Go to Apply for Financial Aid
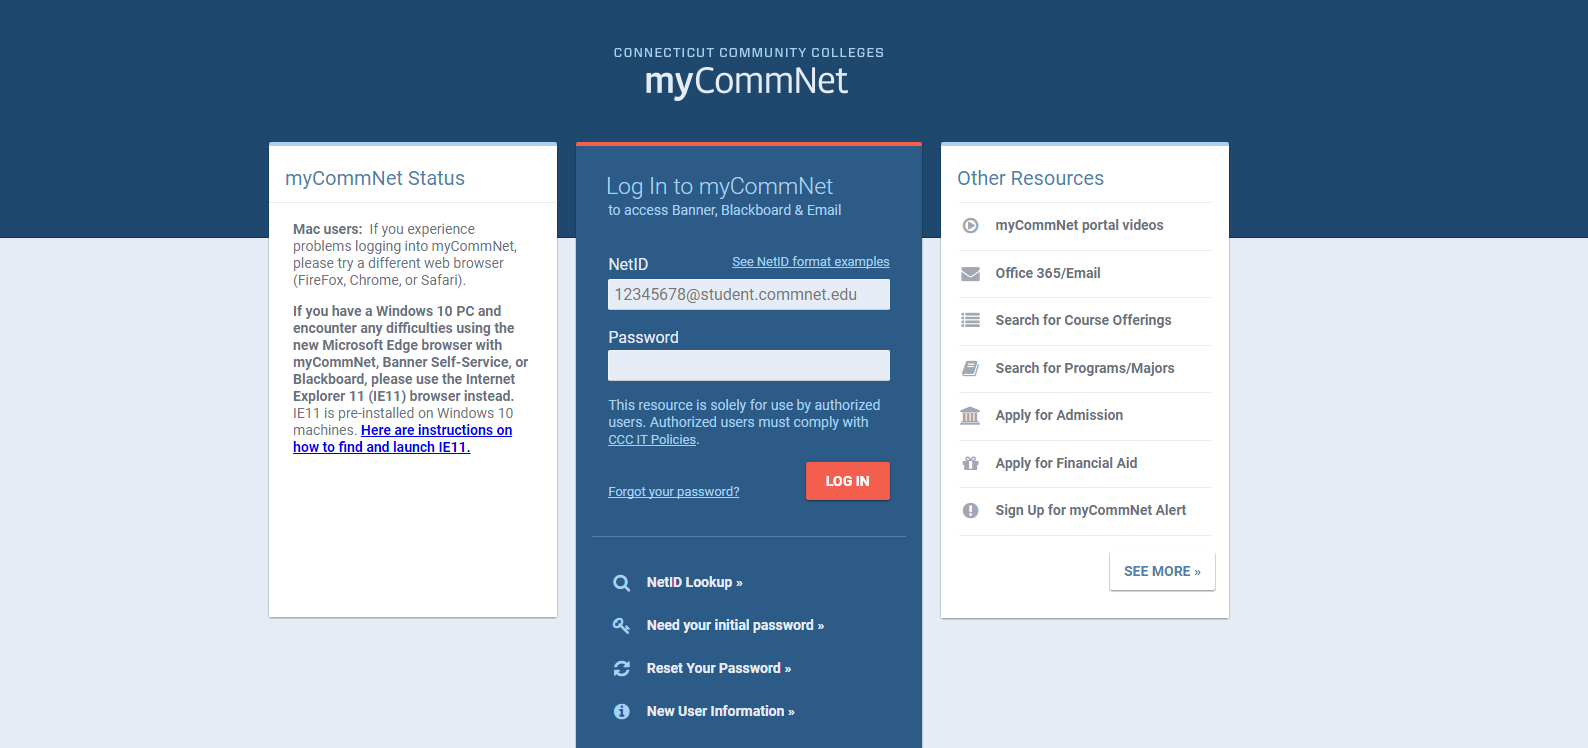 1066,463
